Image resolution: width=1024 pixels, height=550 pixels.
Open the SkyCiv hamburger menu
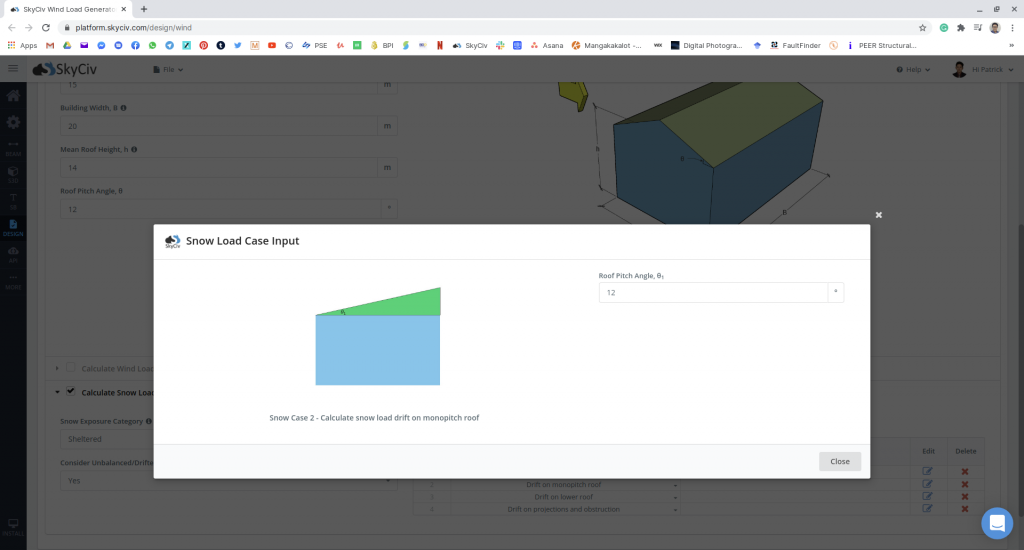click(x=13, y=69)
